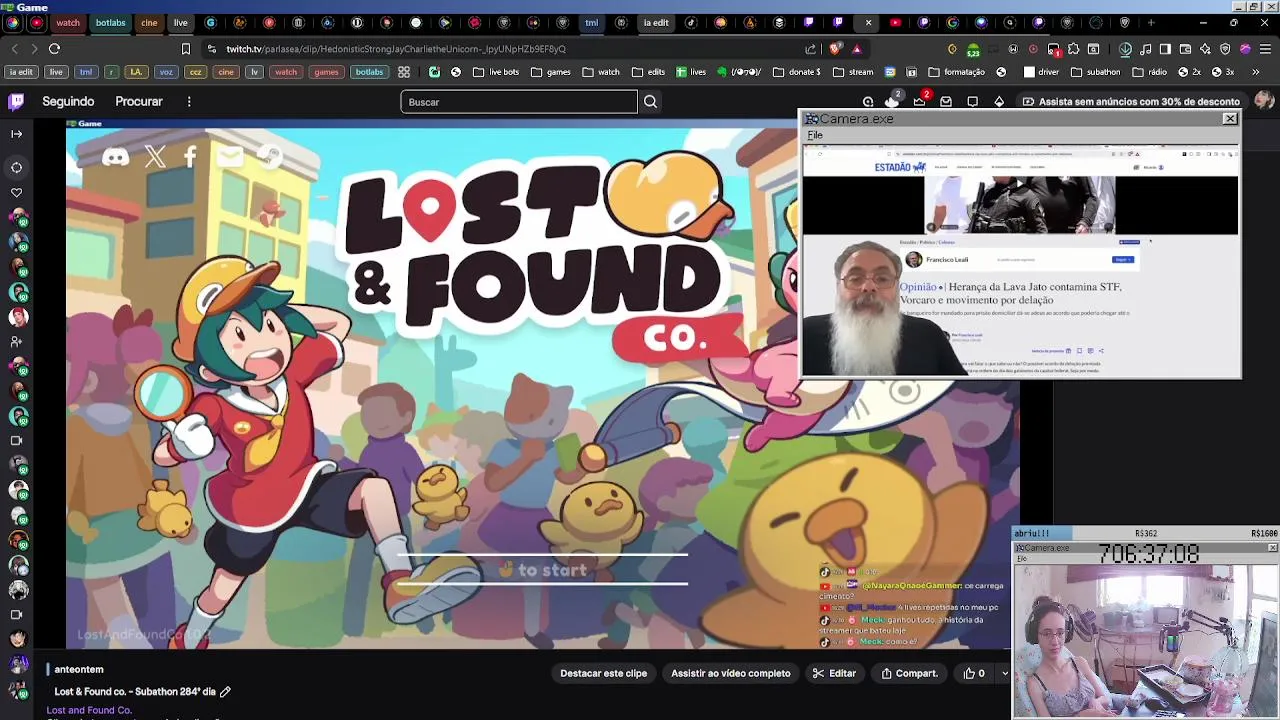Like the clip with thumbs up
Image resolution: width=1280 pixels, height=720 pixels.
coord(974,673)
